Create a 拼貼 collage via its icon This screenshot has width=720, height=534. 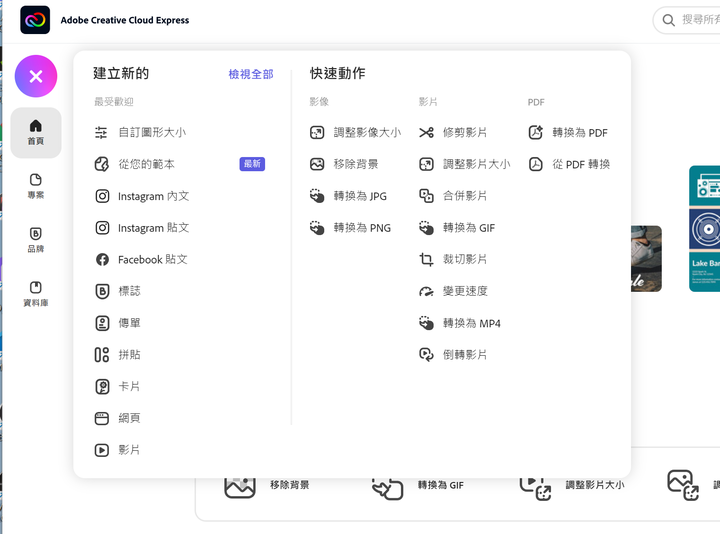click(x=102, y=355)
